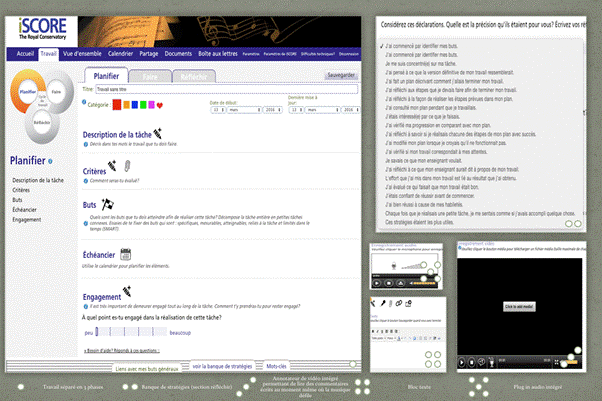
Task: Select 'Je savais ce que mon enseignant voulait.'
Action: tap(423, 161)
